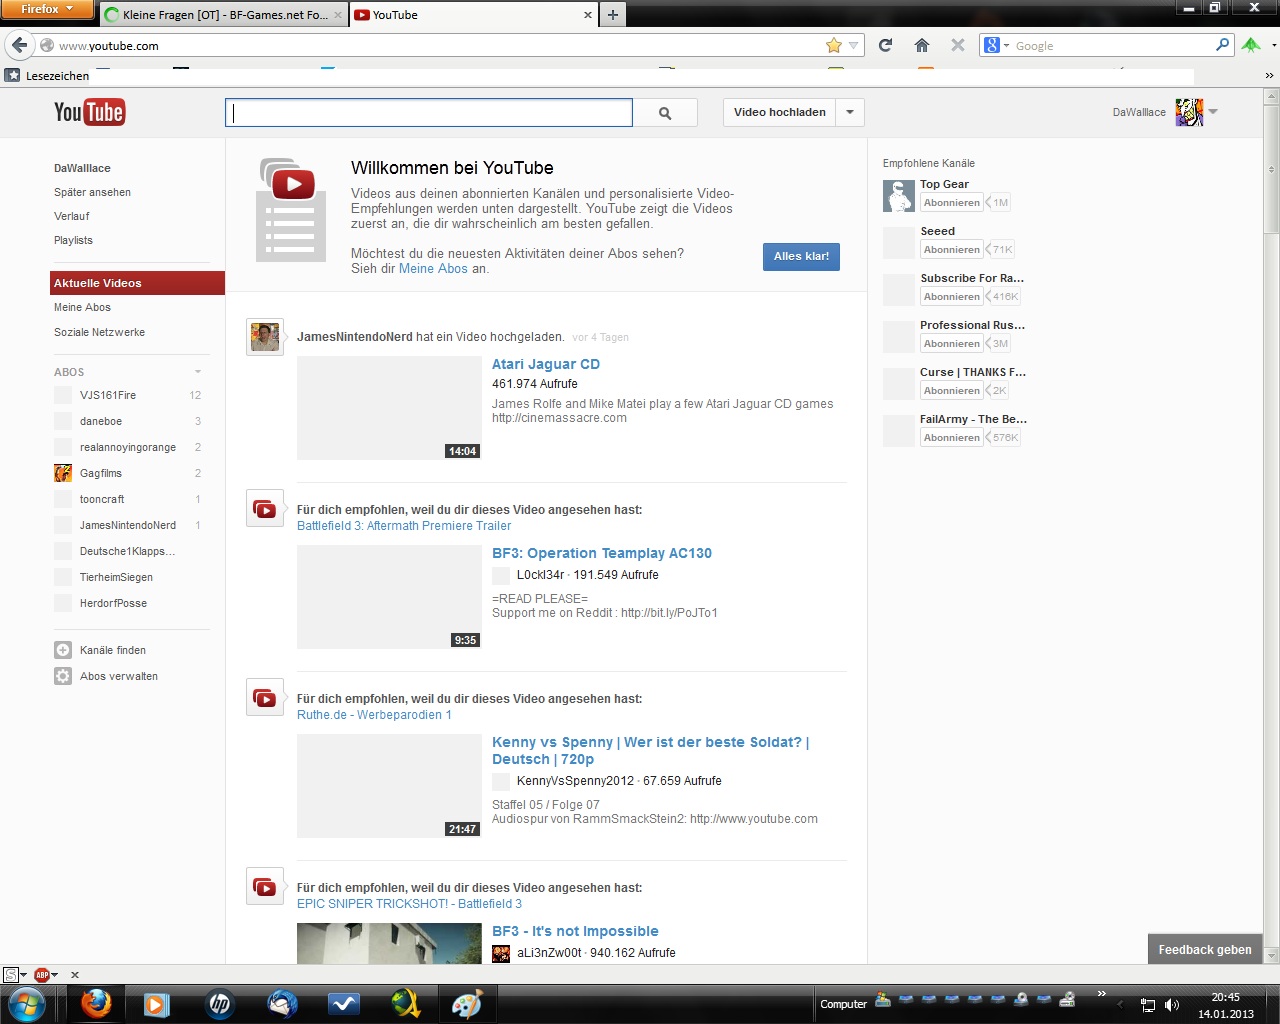This screenshot has height=1024, width=1280.
Task: Click green arrow addon icon in toolbar
Action: tap(1251, 45)
